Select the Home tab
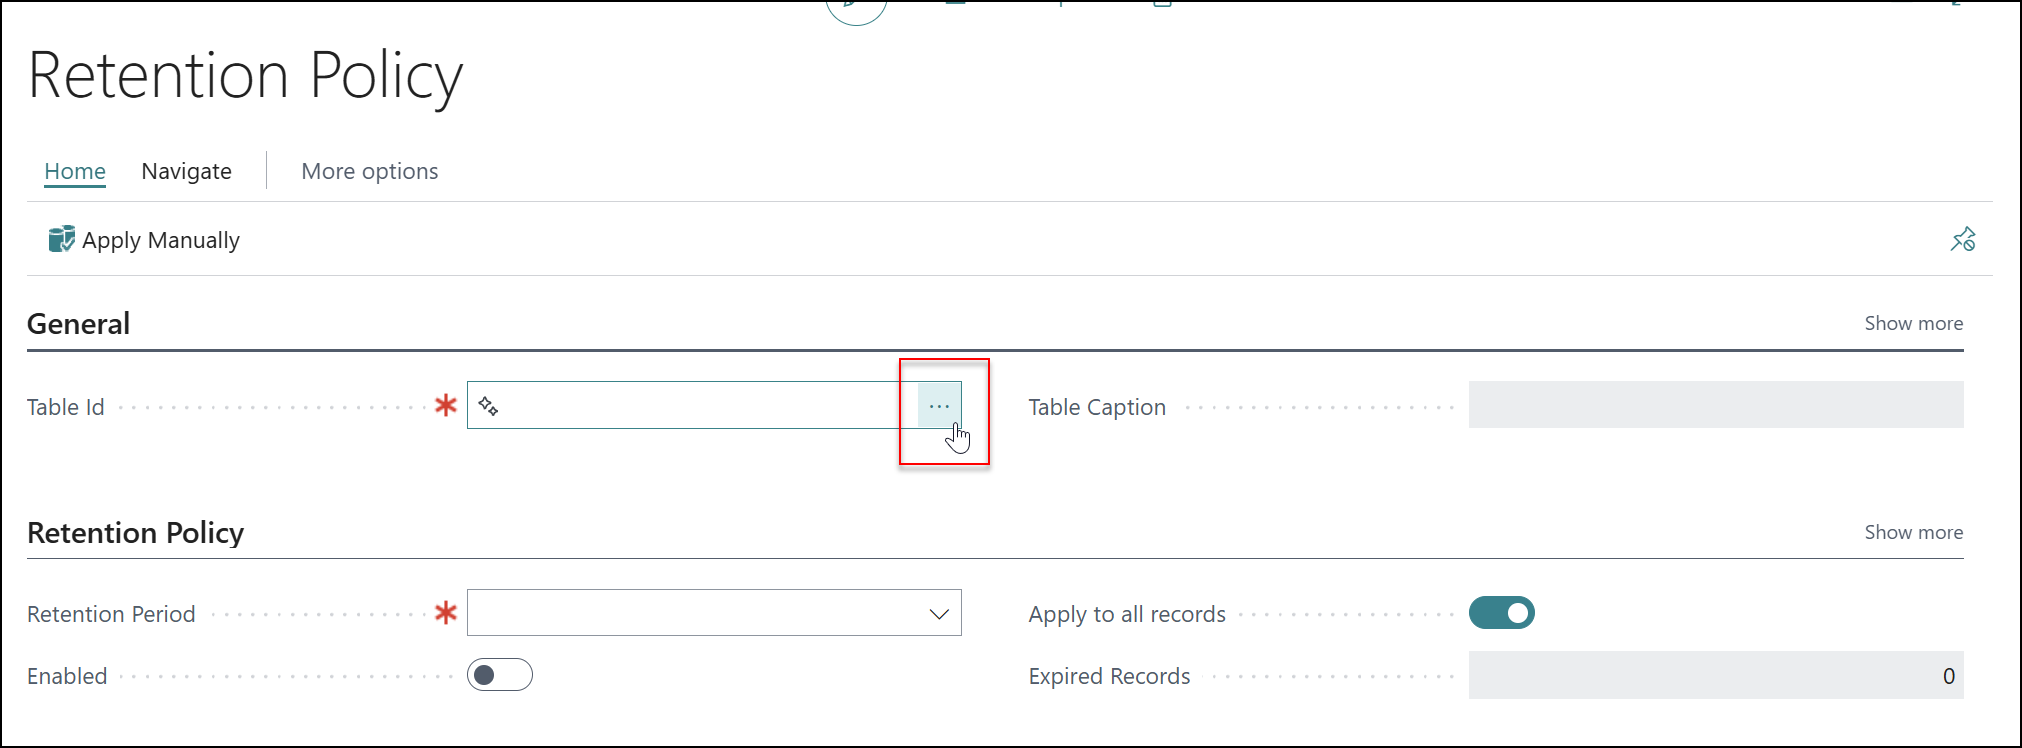2022x748 pixels. point(74,170)
